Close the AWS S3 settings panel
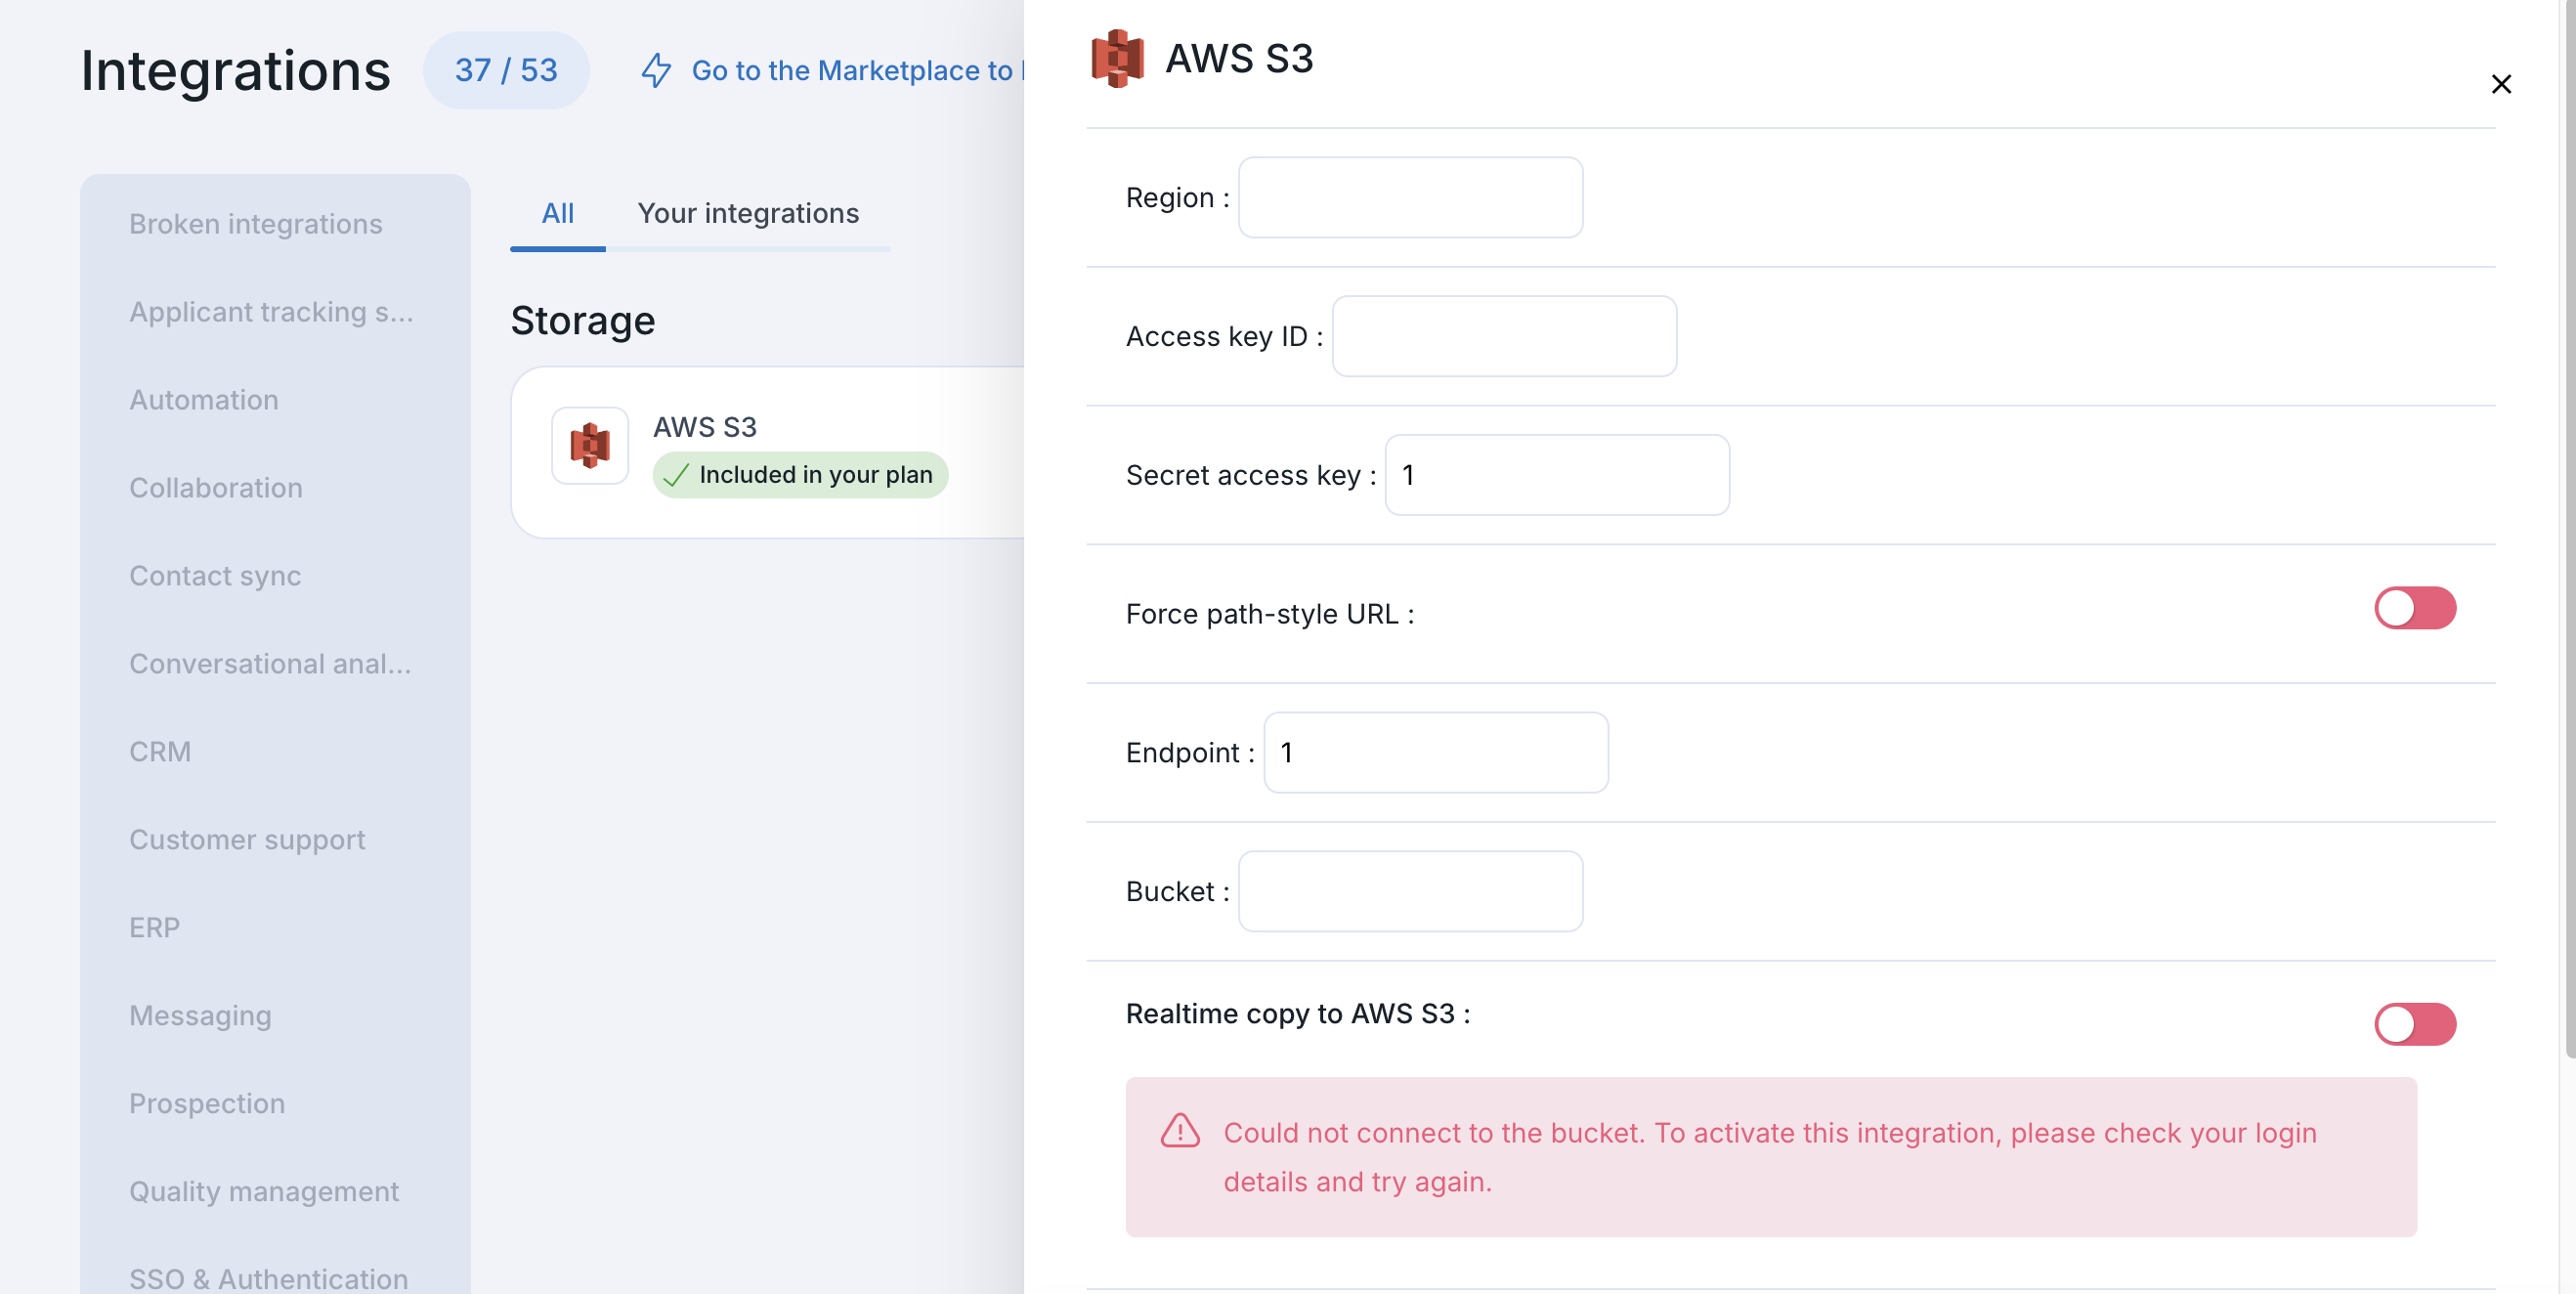2576x1294 pixels. (2501, 84)
